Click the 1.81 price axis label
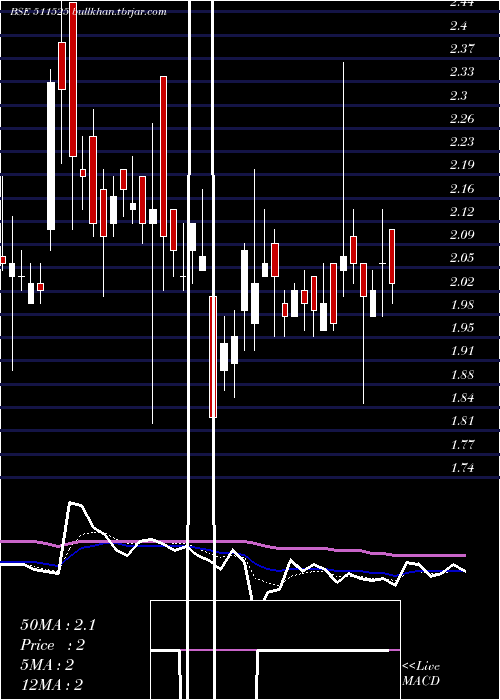 [x=462, y=421]
